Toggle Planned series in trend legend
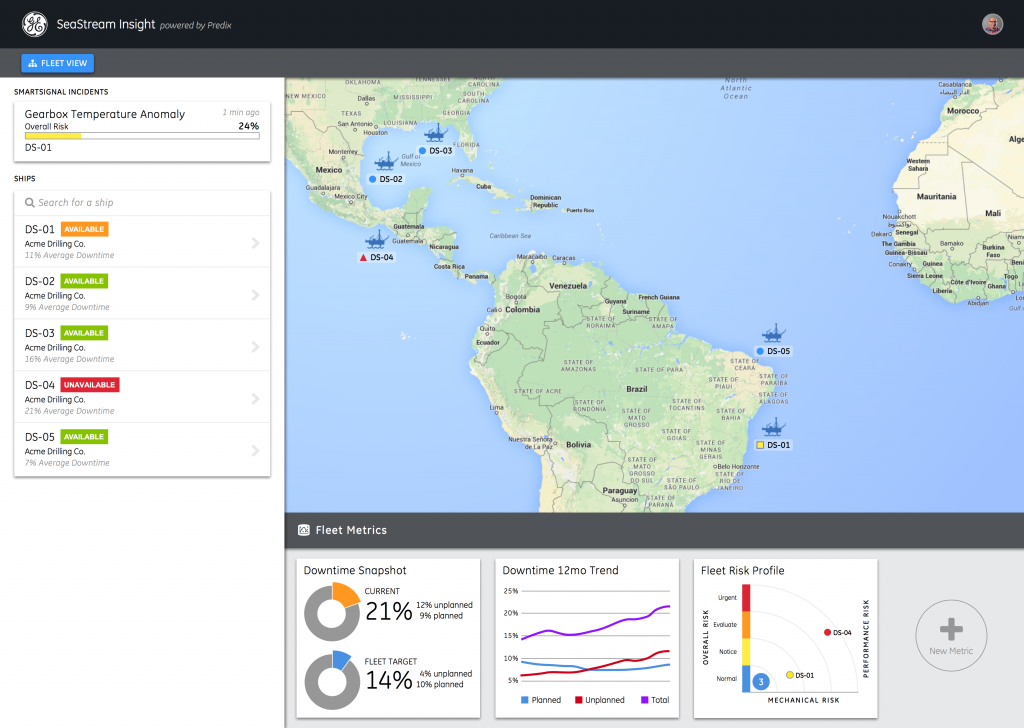Image resolution: width=1024 pixels, height=728 pixels. 541,700
